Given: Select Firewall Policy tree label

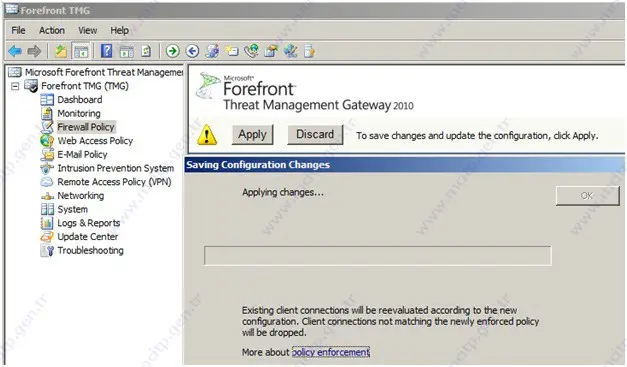Looking at the screenshot, I should (86, 127).
